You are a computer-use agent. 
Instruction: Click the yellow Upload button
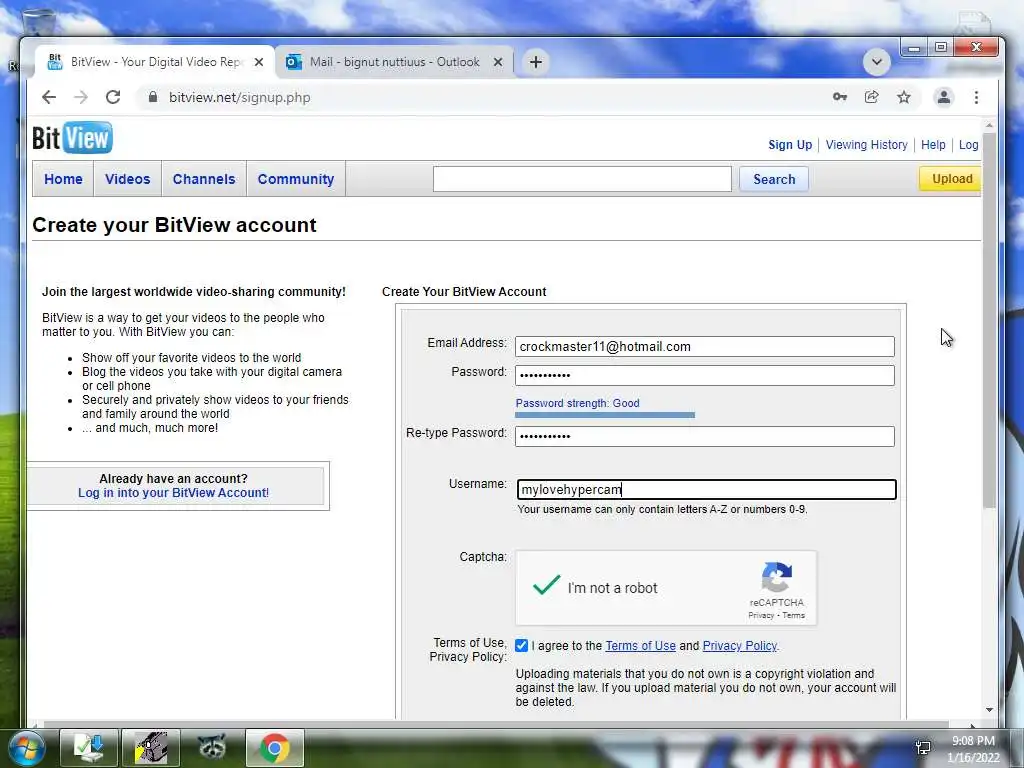point(951,179)
